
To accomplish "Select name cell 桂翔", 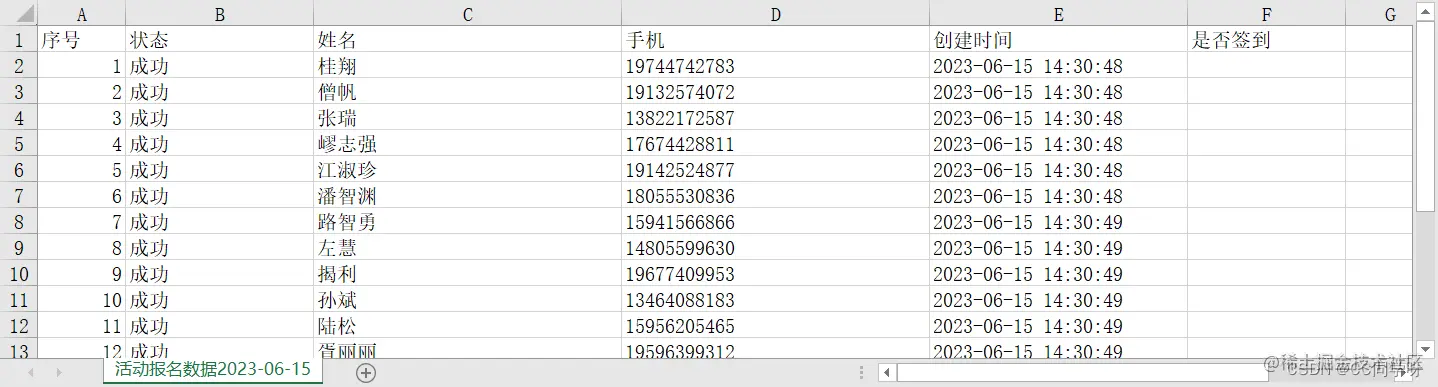I will (468, 66).
